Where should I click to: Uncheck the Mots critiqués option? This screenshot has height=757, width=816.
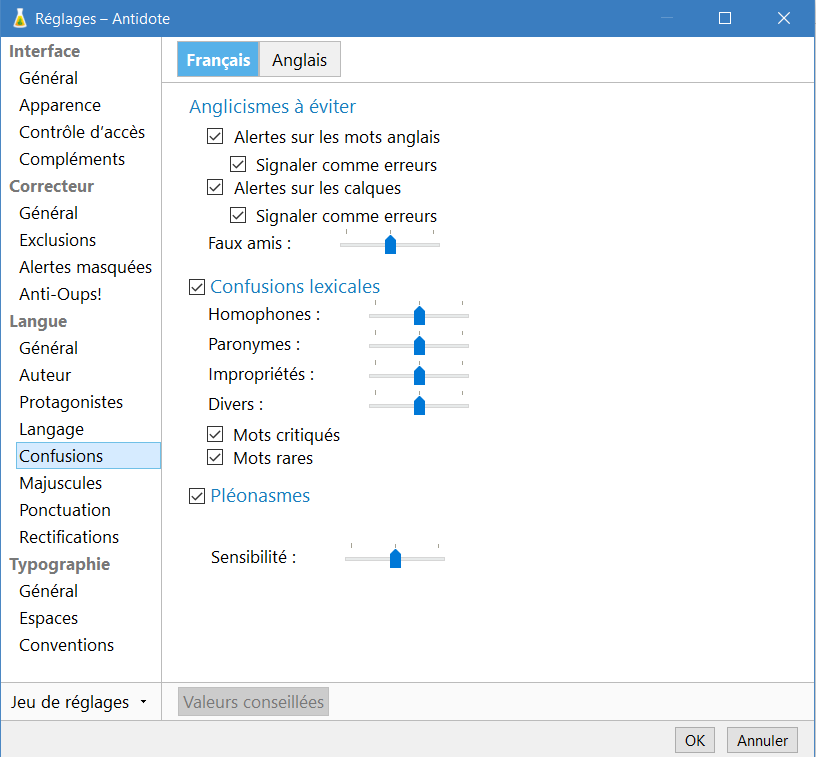215,434
